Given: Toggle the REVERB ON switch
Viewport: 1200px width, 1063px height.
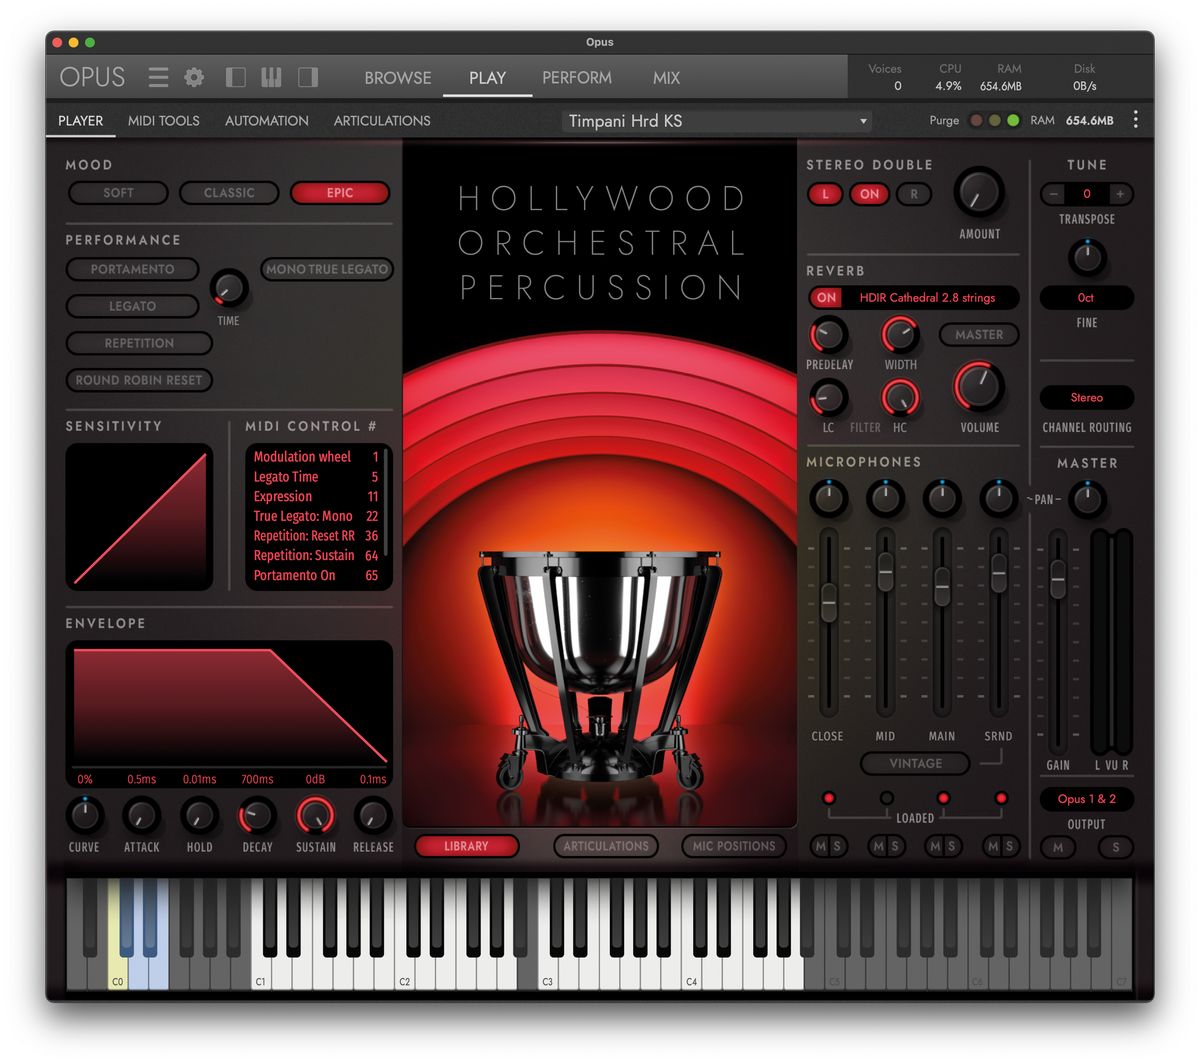Looking at the screenshot, I should 827,297.
